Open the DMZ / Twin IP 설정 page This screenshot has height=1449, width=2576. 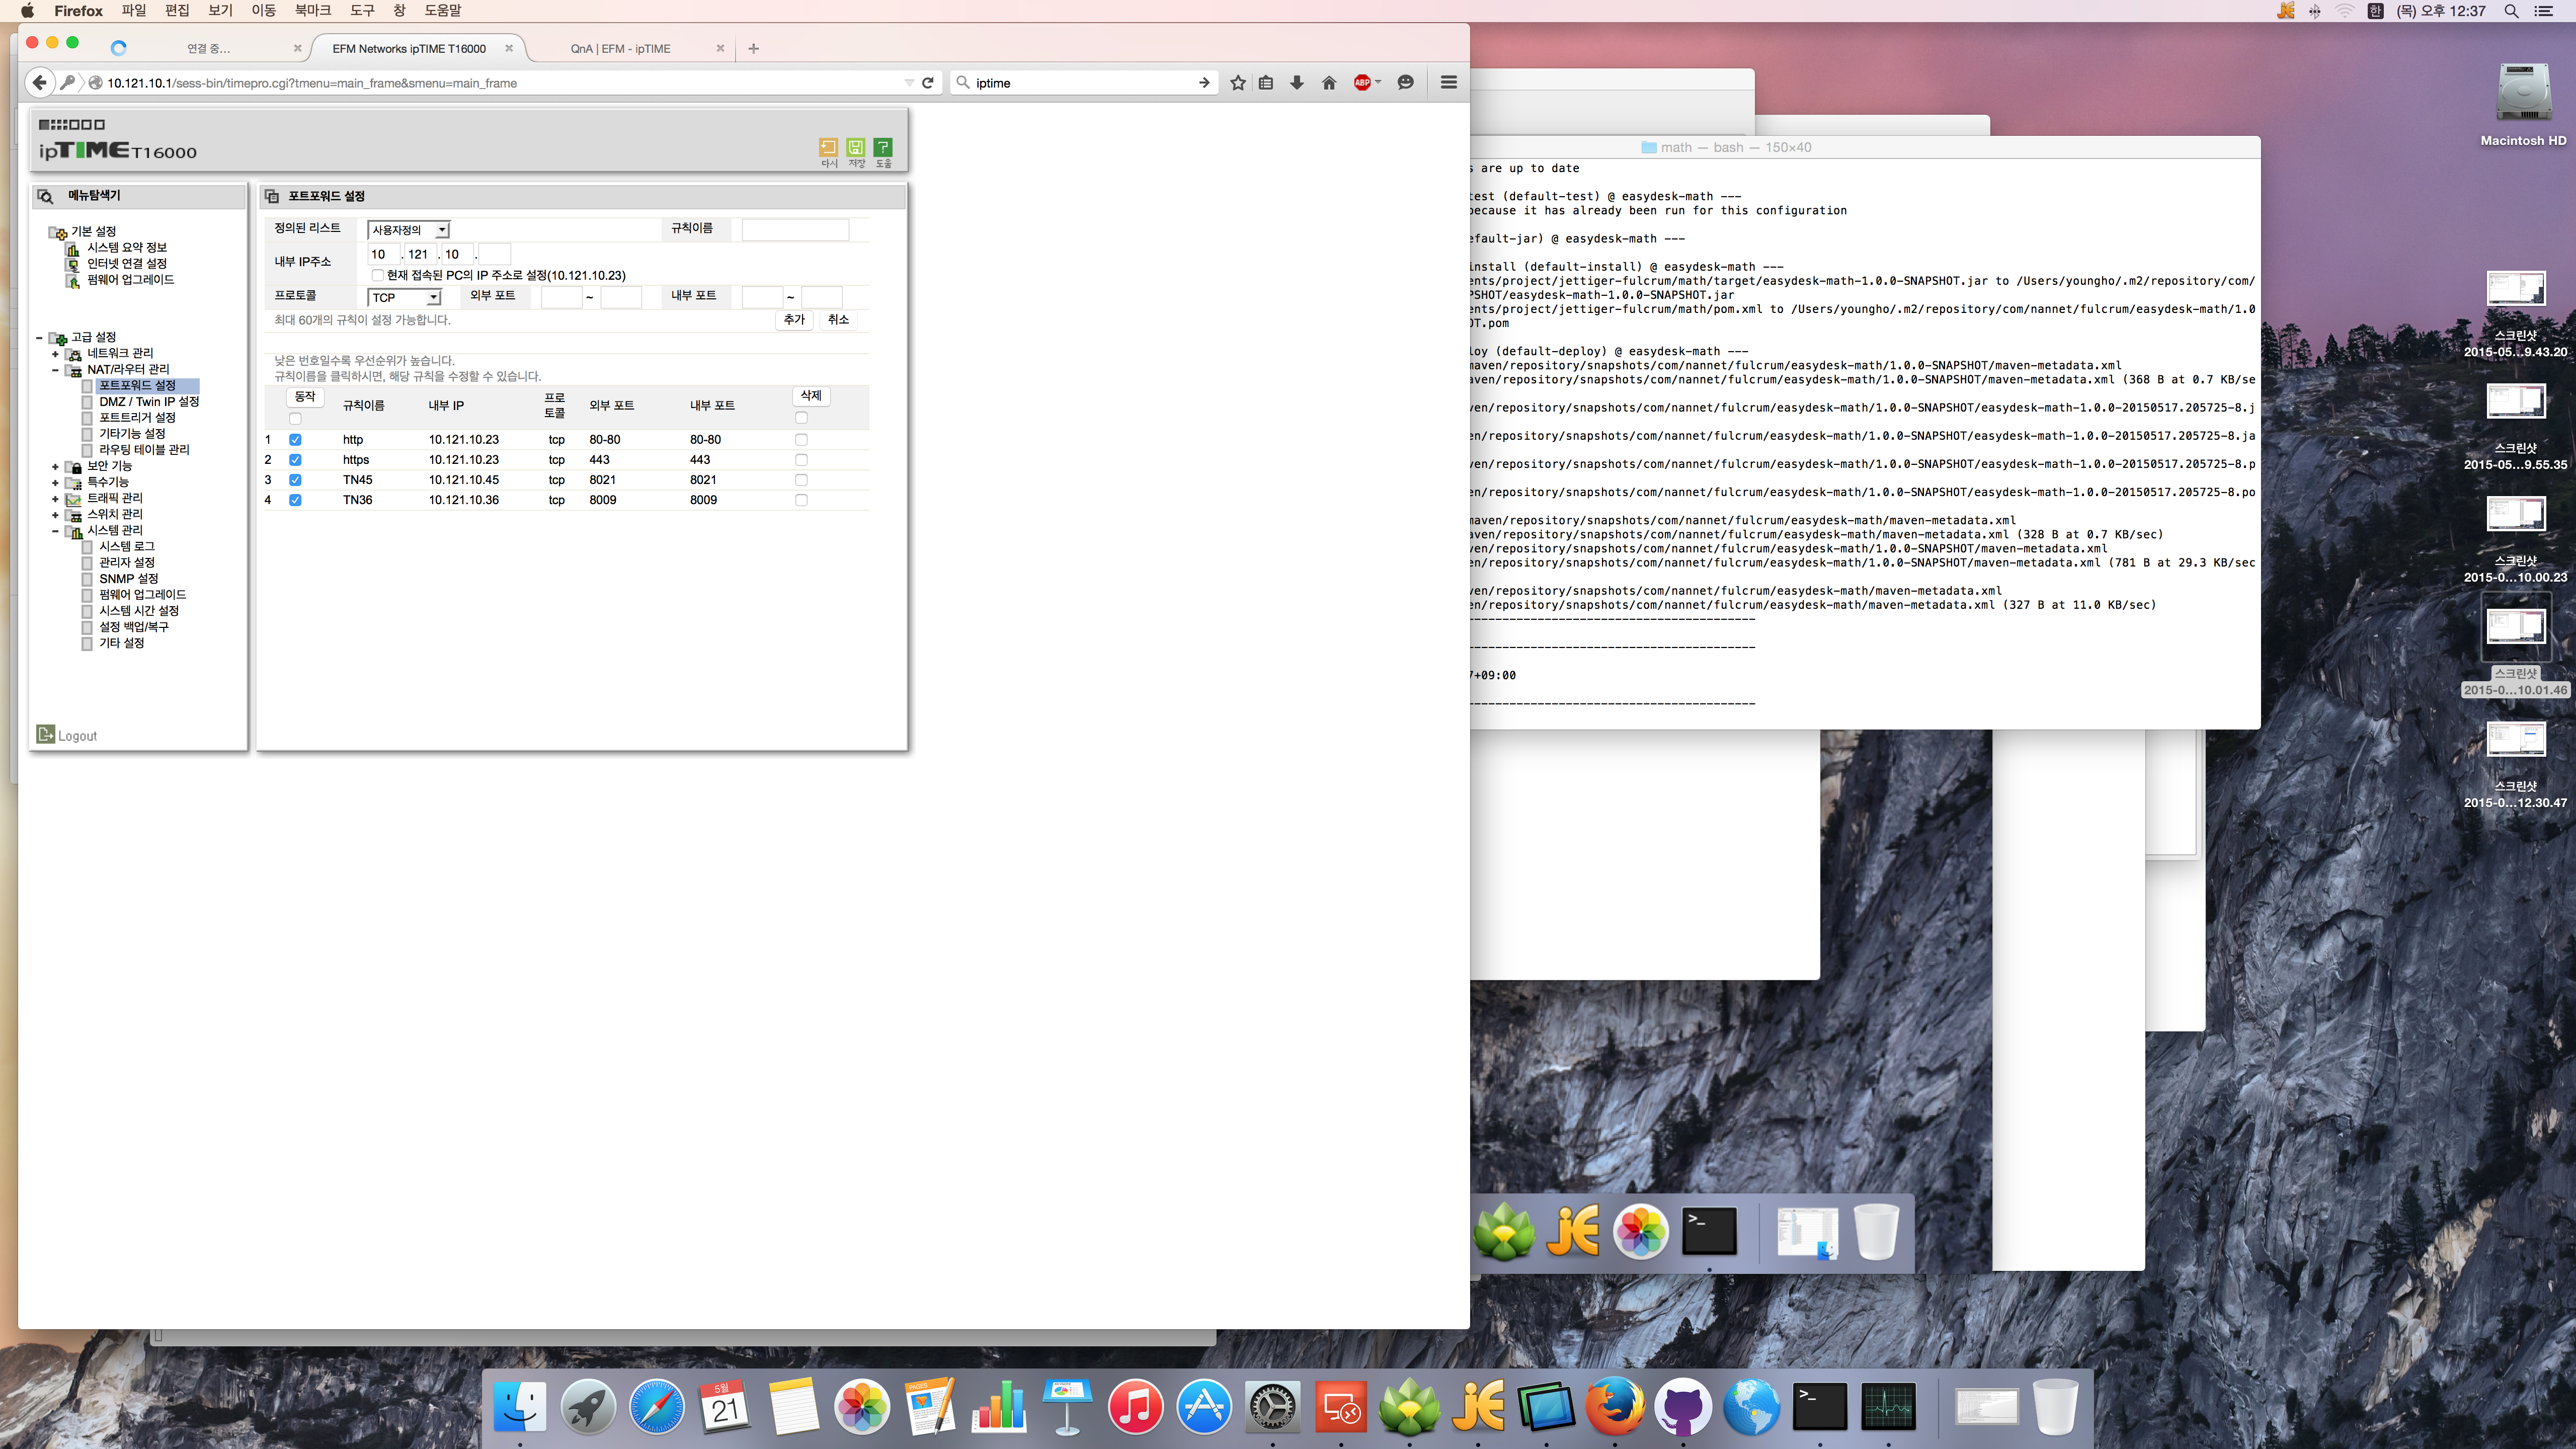click(x=149, y=402)
